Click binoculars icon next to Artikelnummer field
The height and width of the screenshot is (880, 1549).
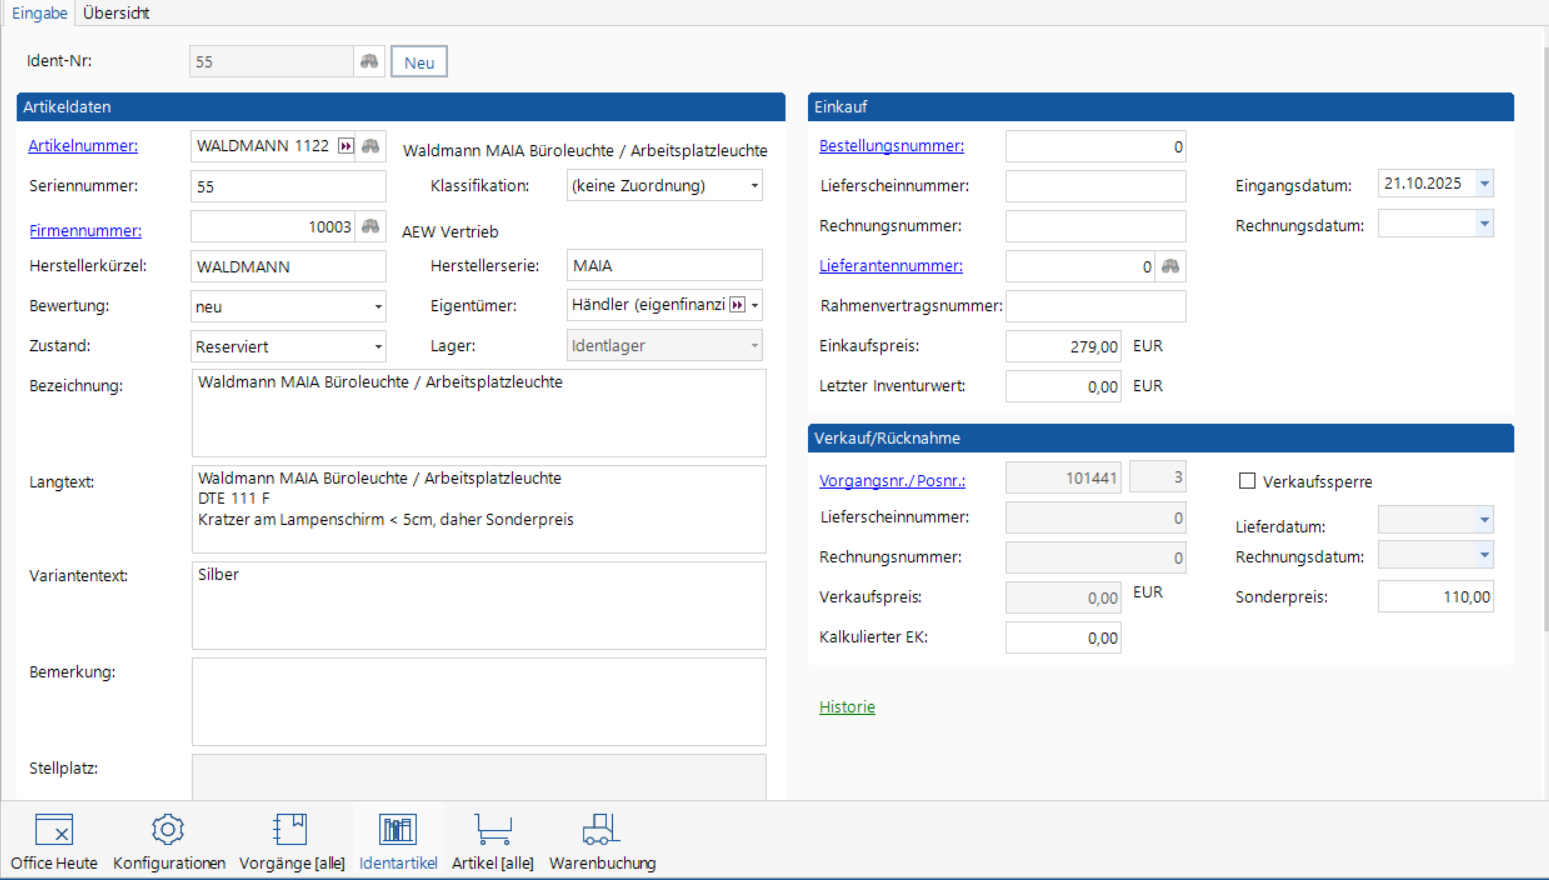coord(371,146)
